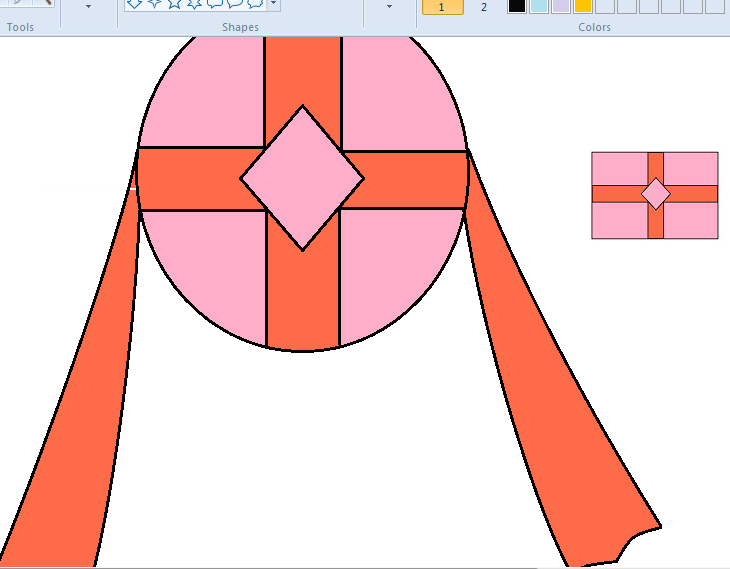730x569 pixels.
Task: Open the Size dropdown arrow
Action: (x=389, y=6)
